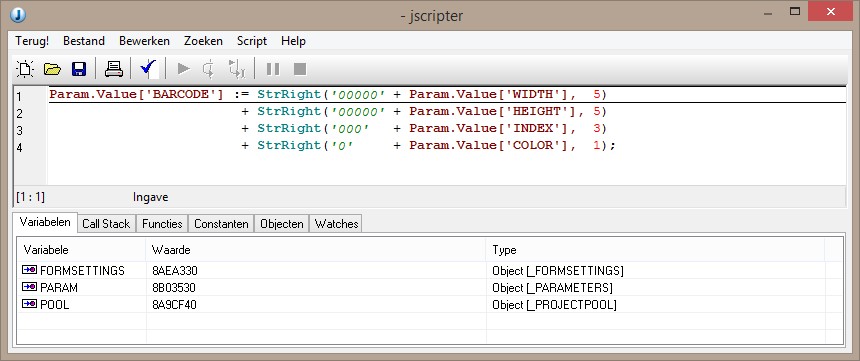Screen dimensions: 860x361
Task: Minimize the jscripter window
Action: 767,12
